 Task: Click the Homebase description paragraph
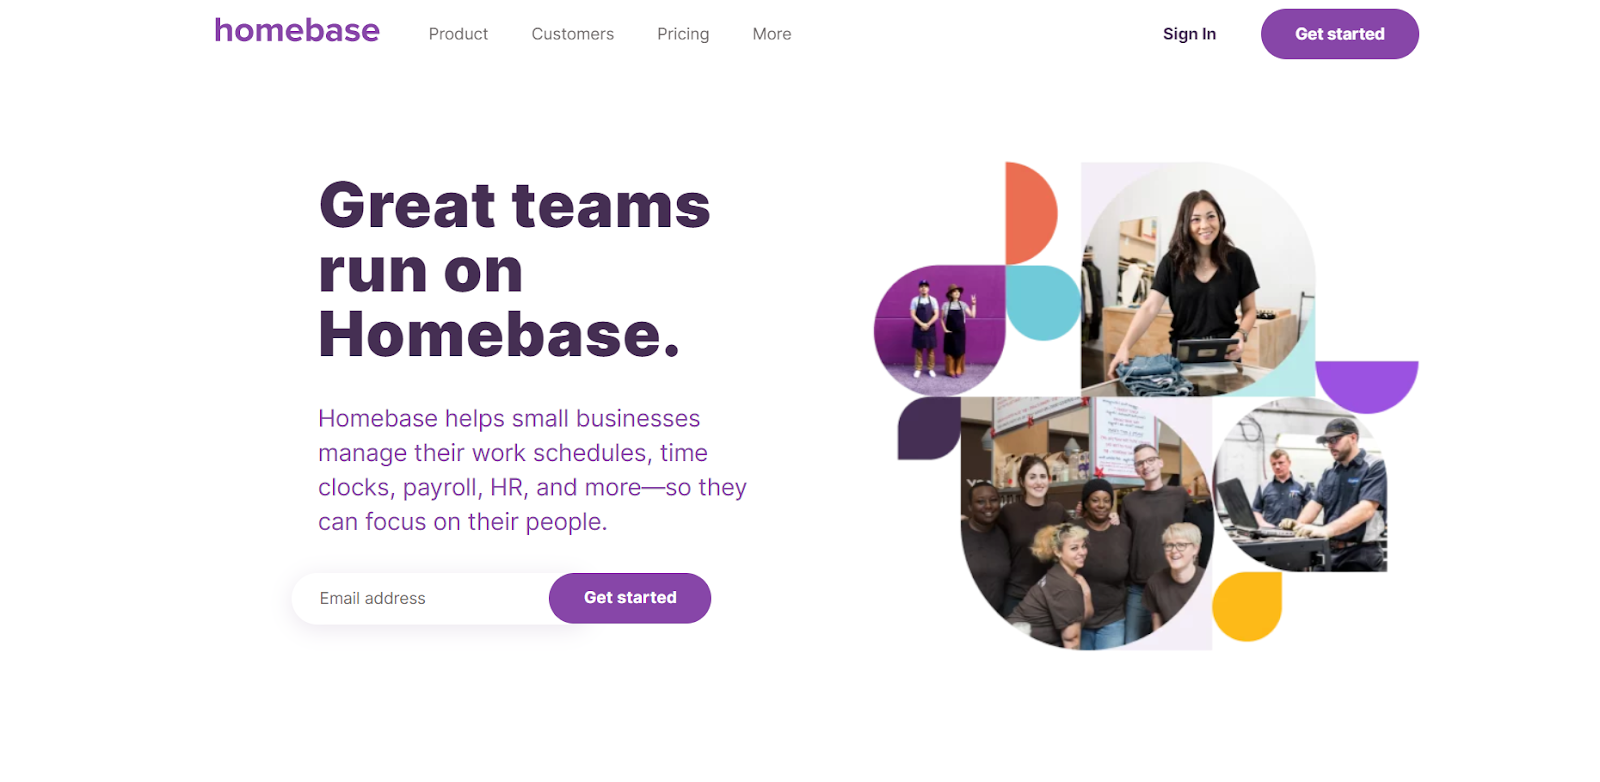[x=532, y=470]
